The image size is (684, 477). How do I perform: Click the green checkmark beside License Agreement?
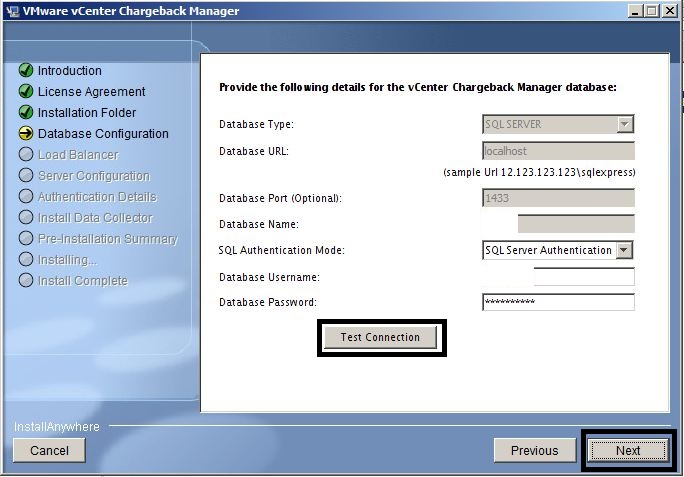[x=26, y=92]
